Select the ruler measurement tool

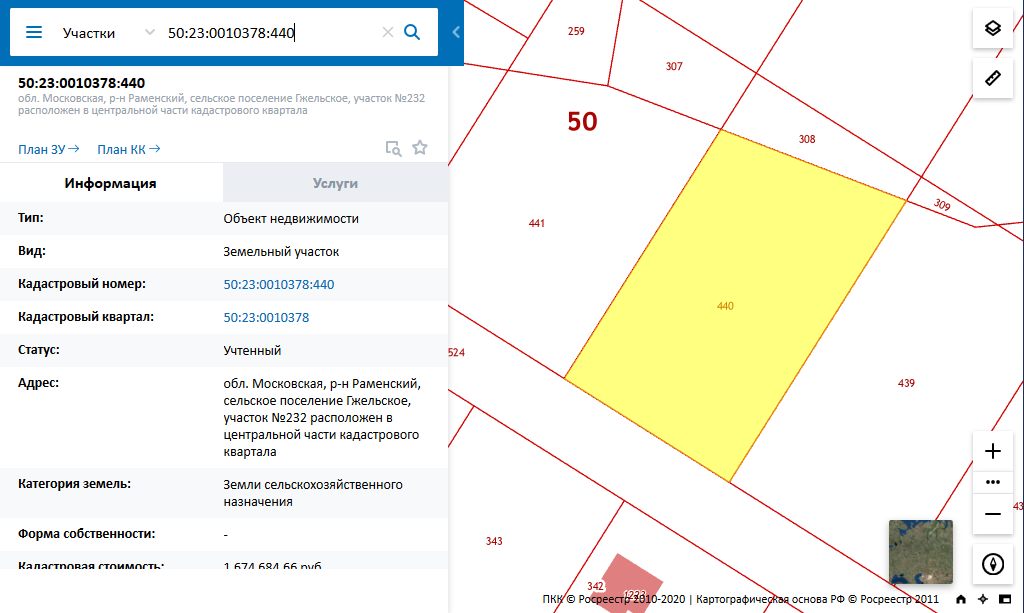pos(992,78)
